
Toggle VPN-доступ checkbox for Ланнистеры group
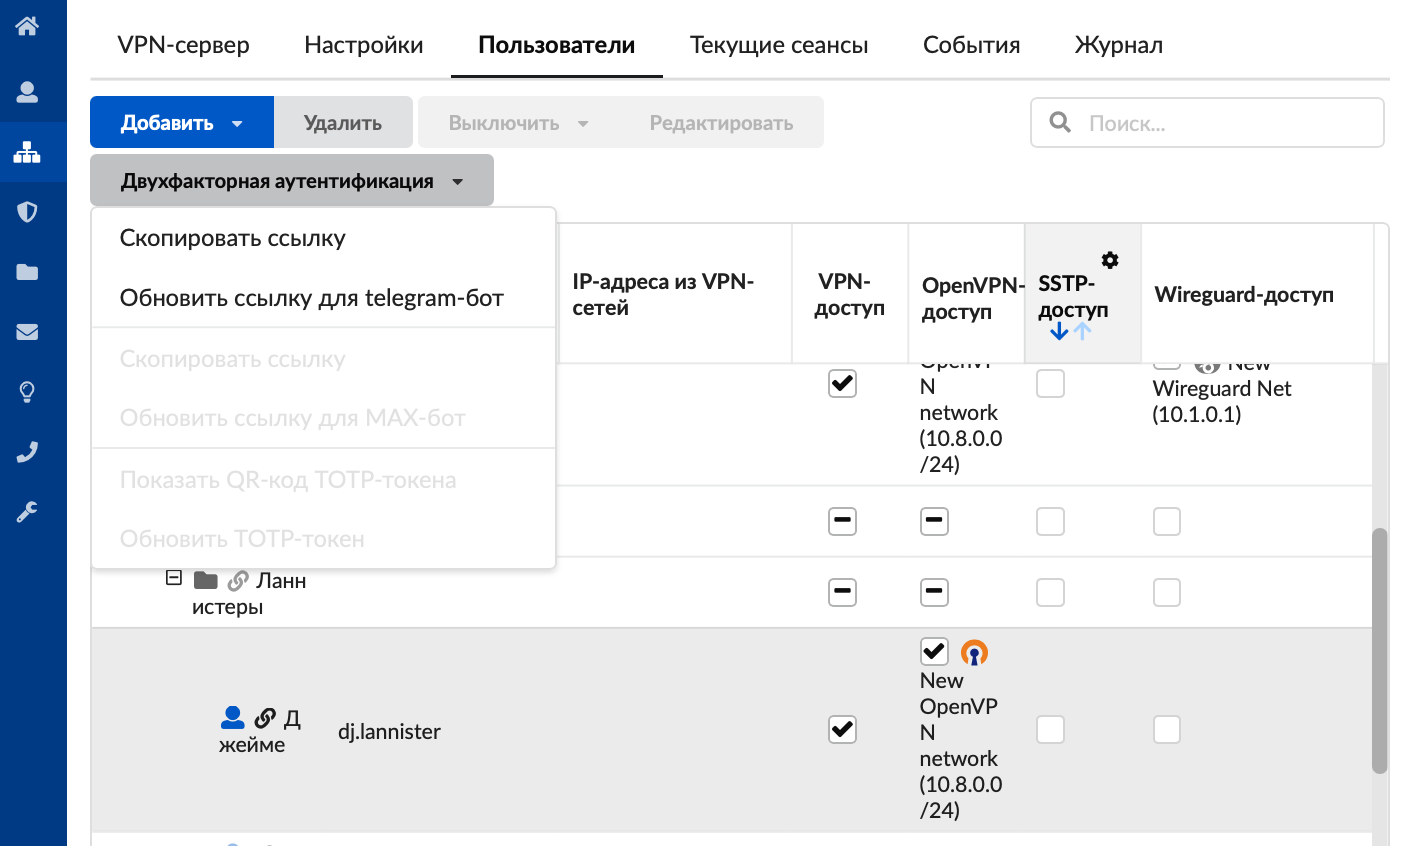[x=842, y=592]
